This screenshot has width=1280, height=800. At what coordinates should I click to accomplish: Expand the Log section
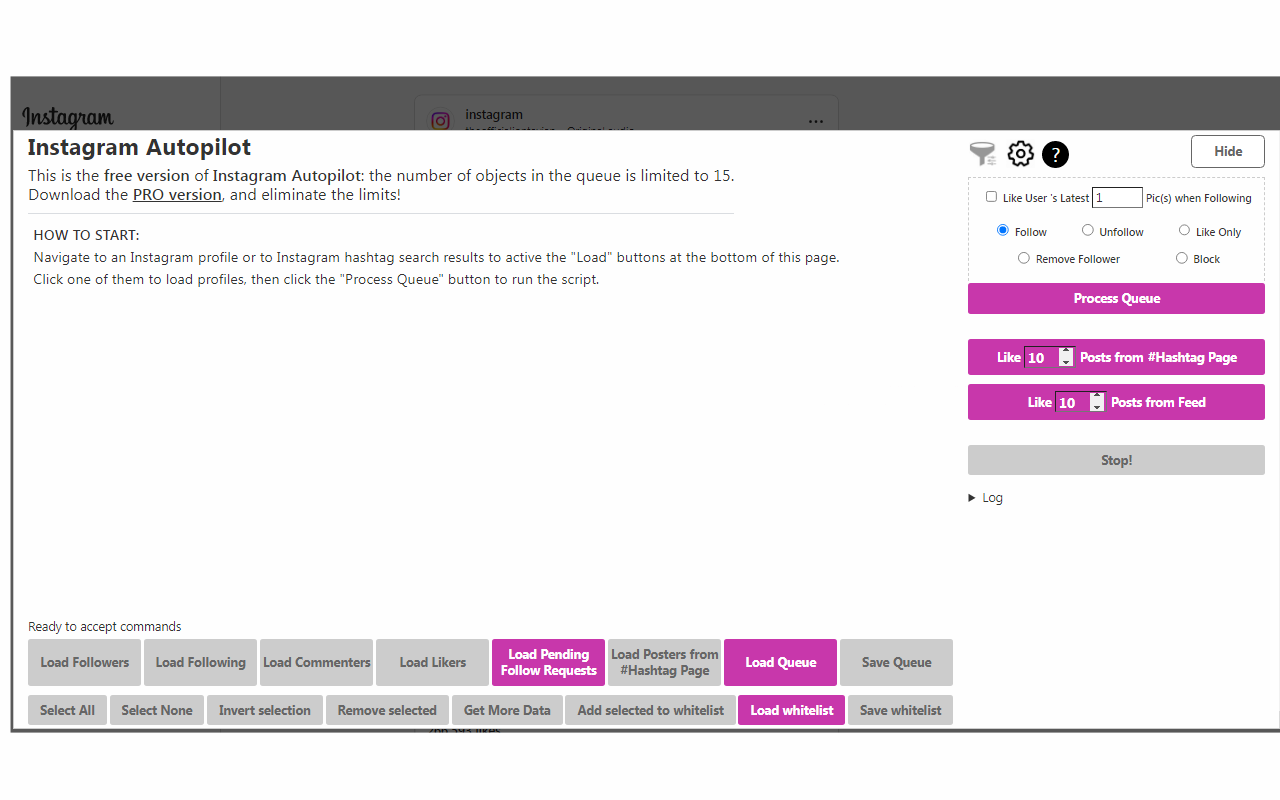[x=985, y=498]
